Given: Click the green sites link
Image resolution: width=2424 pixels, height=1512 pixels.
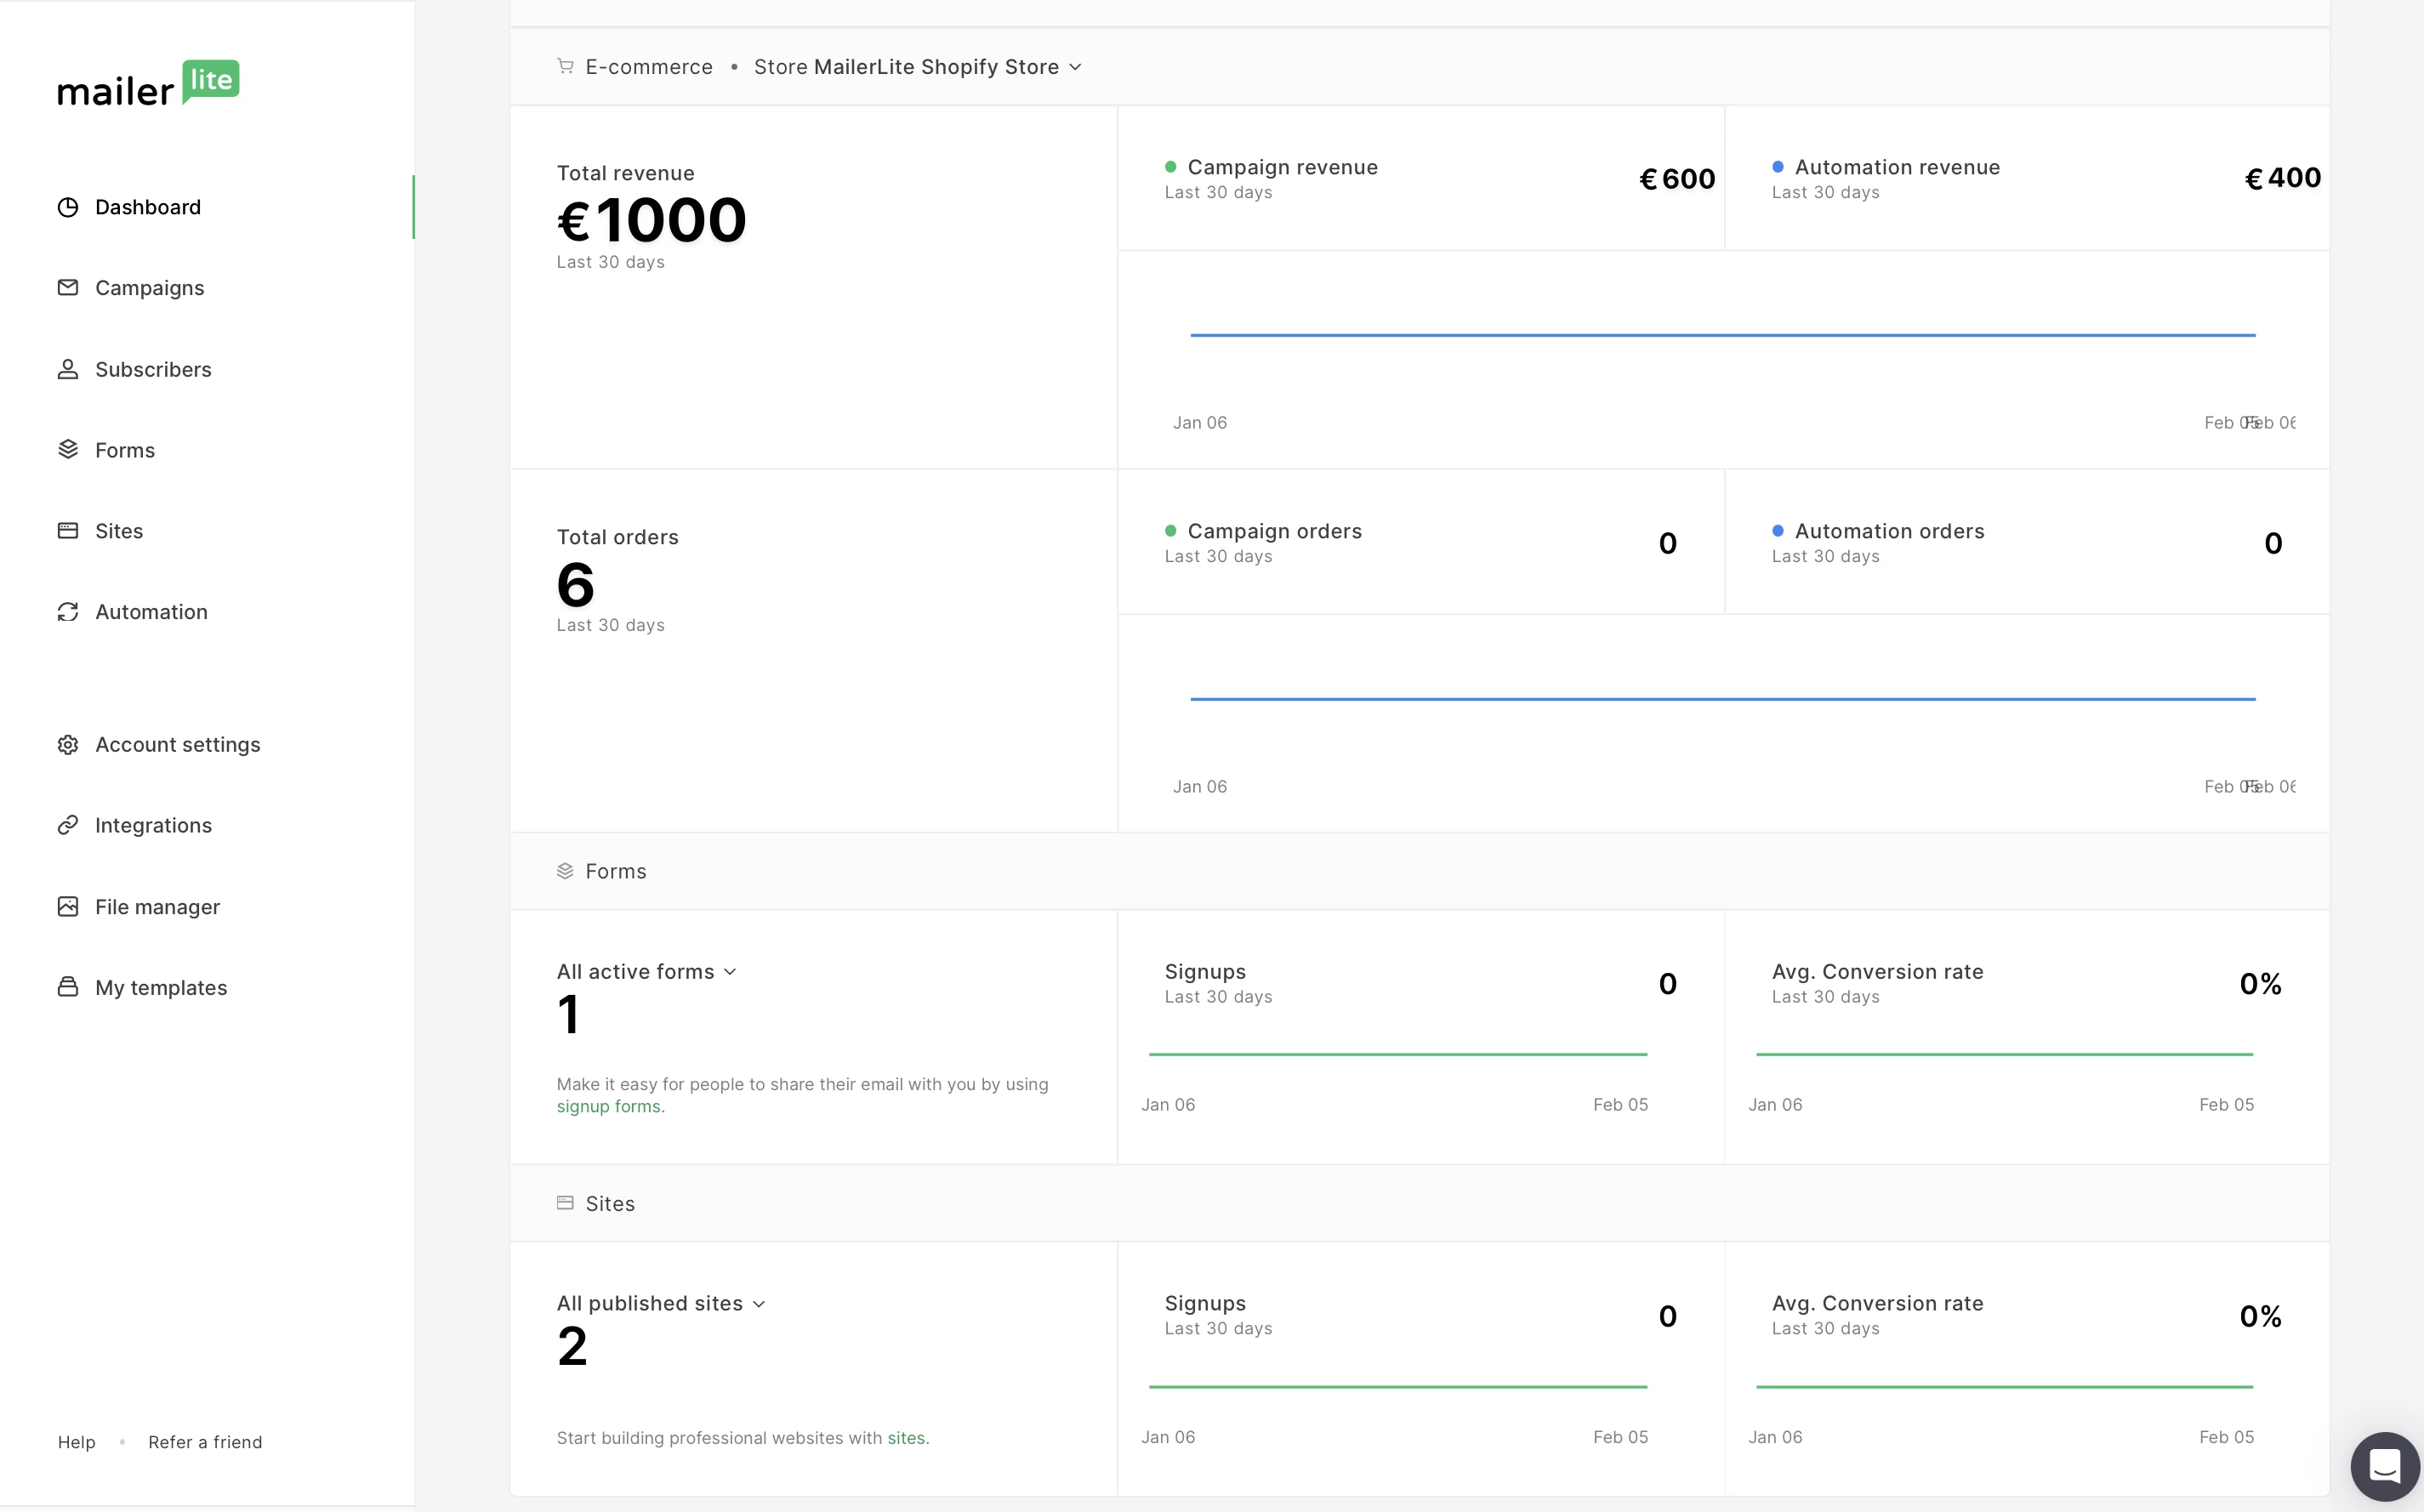Looking at the screenshot, I should (905, 1438).
